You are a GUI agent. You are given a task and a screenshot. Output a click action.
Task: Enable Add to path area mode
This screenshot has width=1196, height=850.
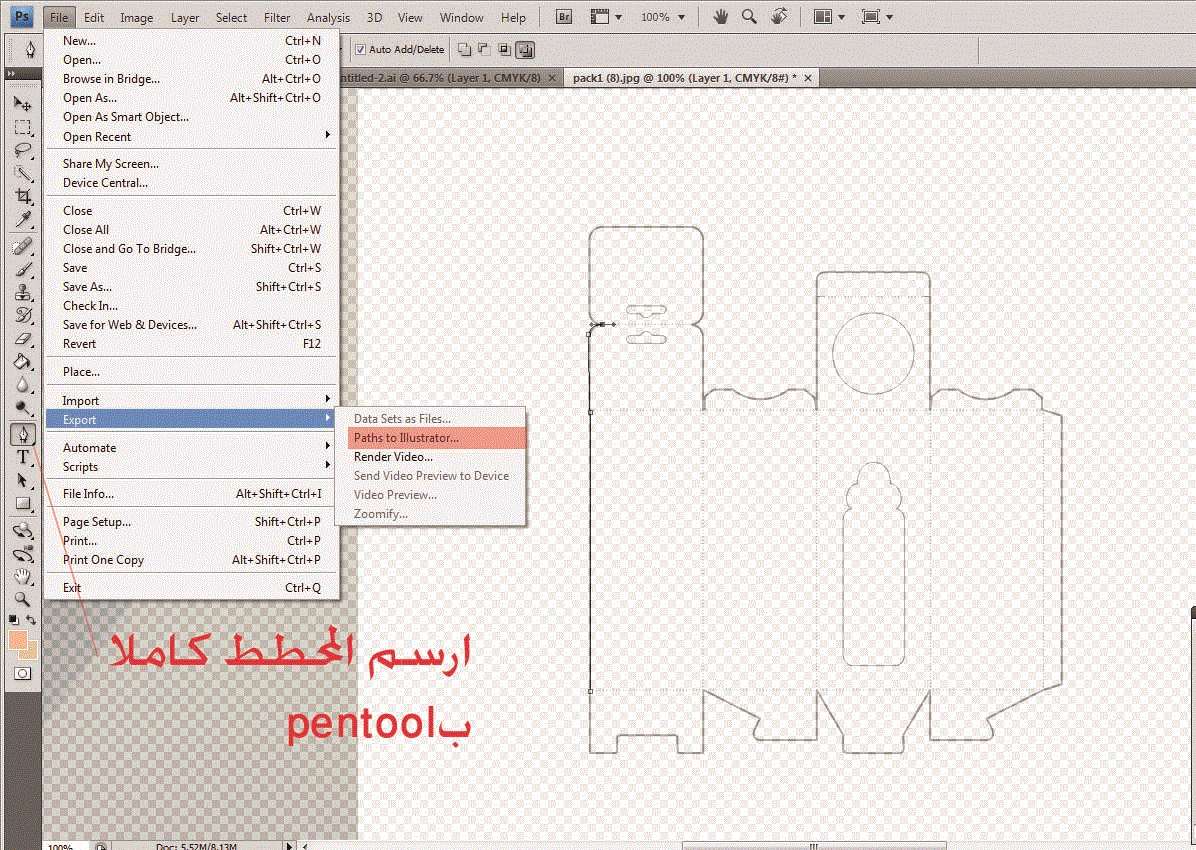click(464, 50)
